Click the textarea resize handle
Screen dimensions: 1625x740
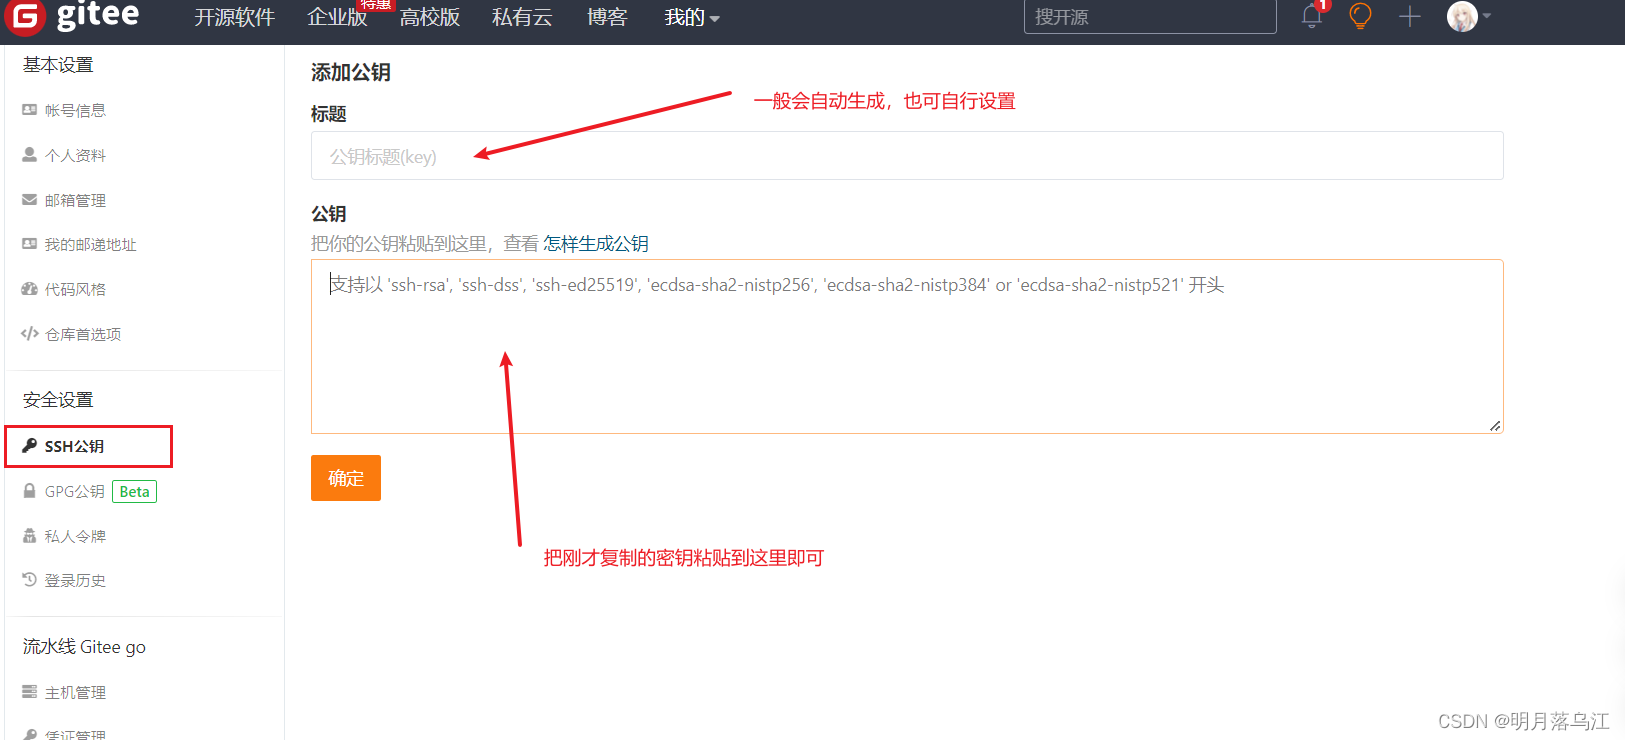coord(1495,426)
